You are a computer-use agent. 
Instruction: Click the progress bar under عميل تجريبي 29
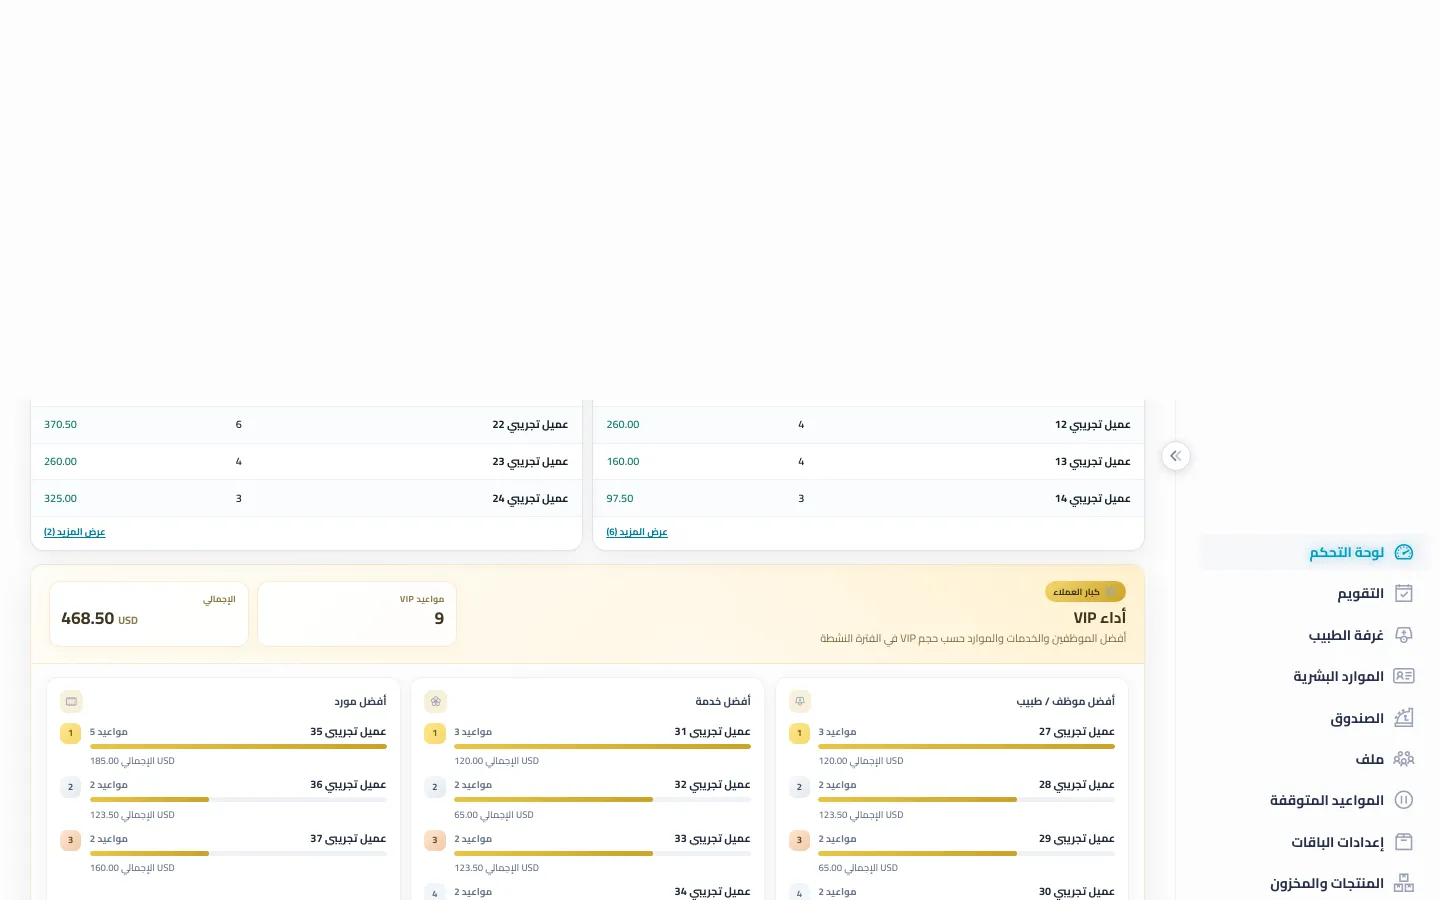(967, 853)
